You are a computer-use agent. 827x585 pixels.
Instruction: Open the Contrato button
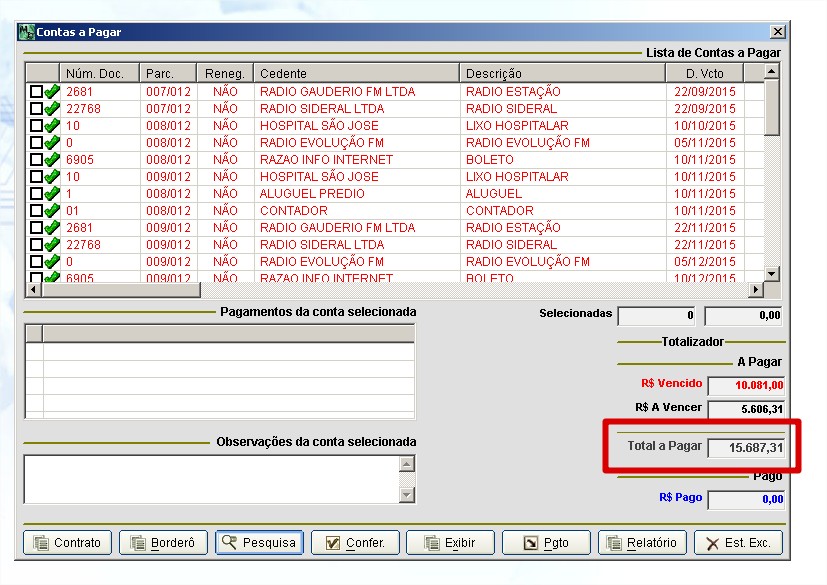(67, 543)
